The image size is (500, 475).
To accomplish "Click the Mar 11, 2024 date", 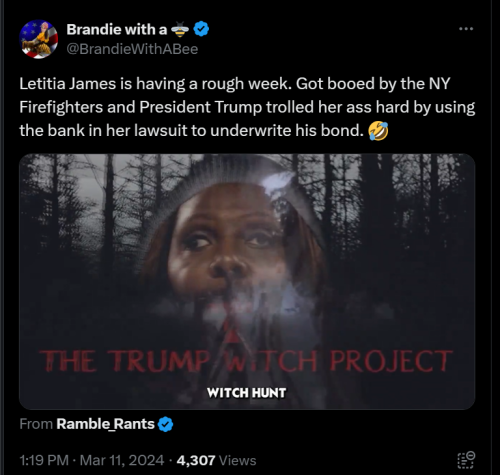I will (122, 460).
